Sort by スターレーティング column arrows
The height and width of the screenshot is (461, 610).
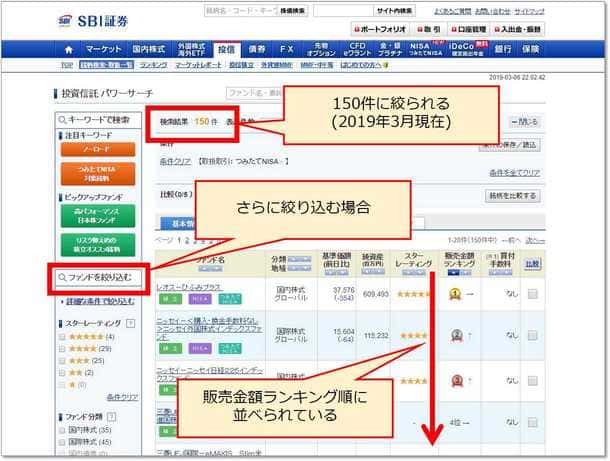coord(414,272)
